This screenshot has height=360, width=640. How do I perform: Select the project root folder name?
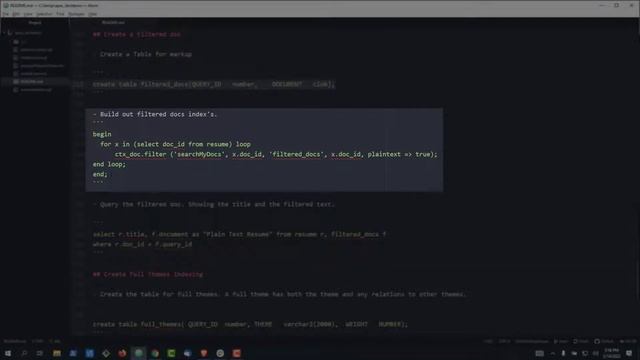point(28,33)
